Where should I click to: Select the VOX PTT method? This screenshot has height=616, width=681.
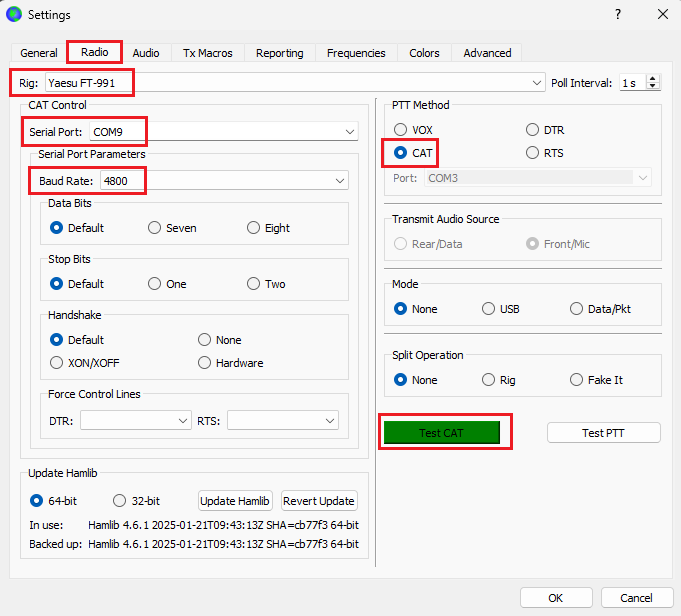[401, 130]
